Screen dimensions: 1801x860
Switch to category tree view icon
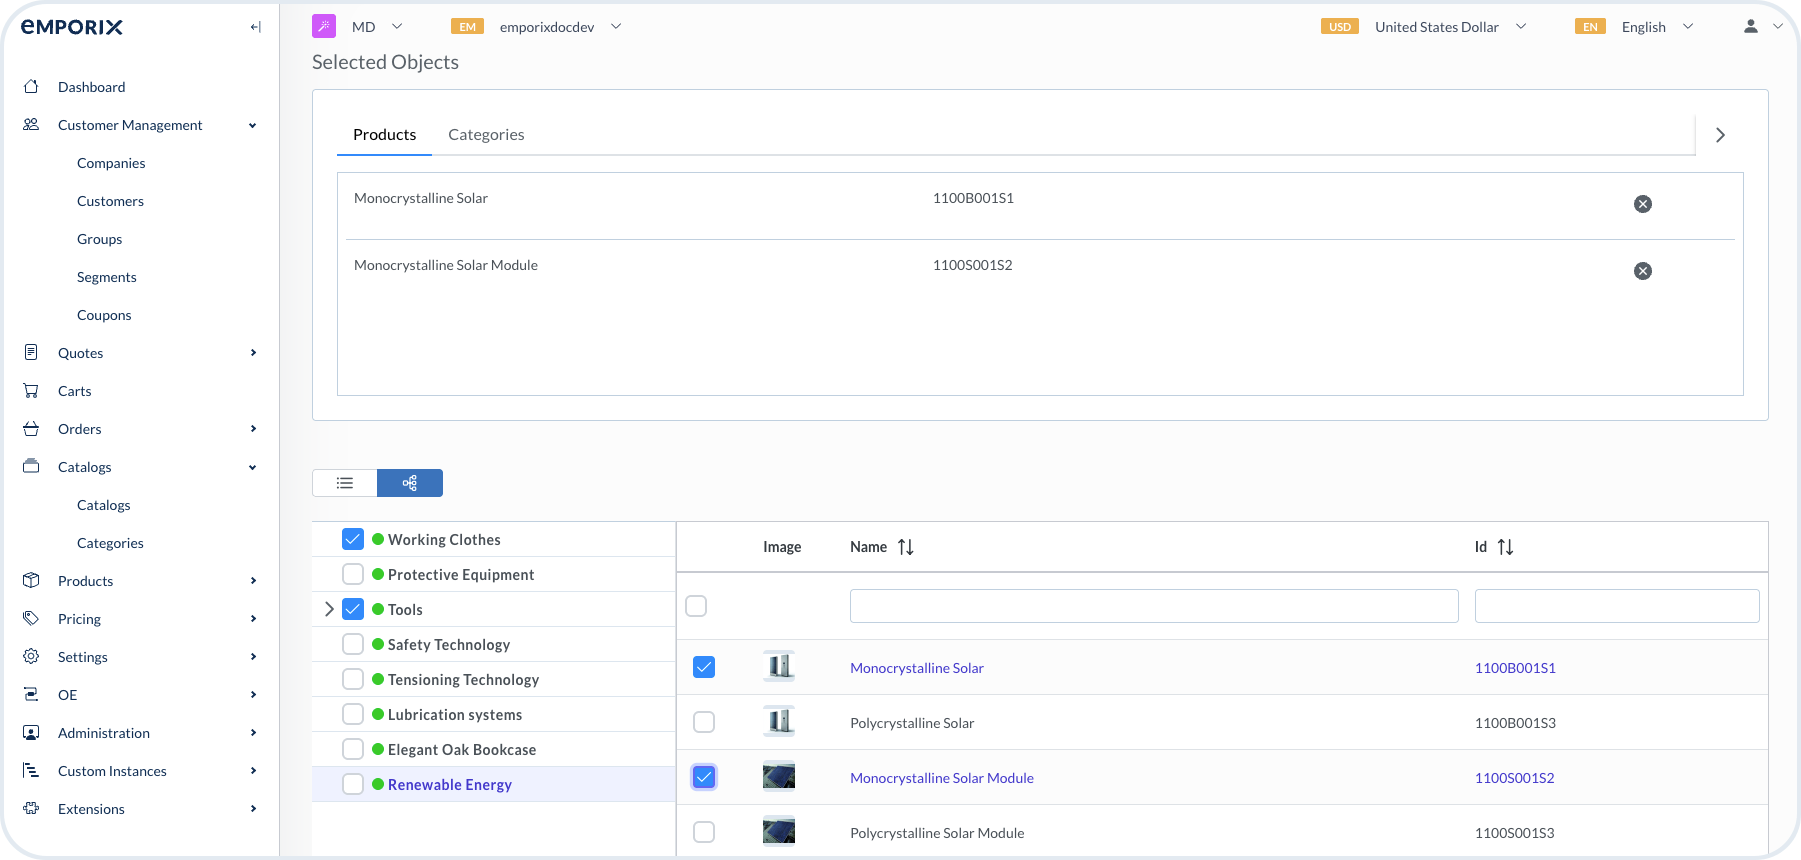tap(410, 483)
